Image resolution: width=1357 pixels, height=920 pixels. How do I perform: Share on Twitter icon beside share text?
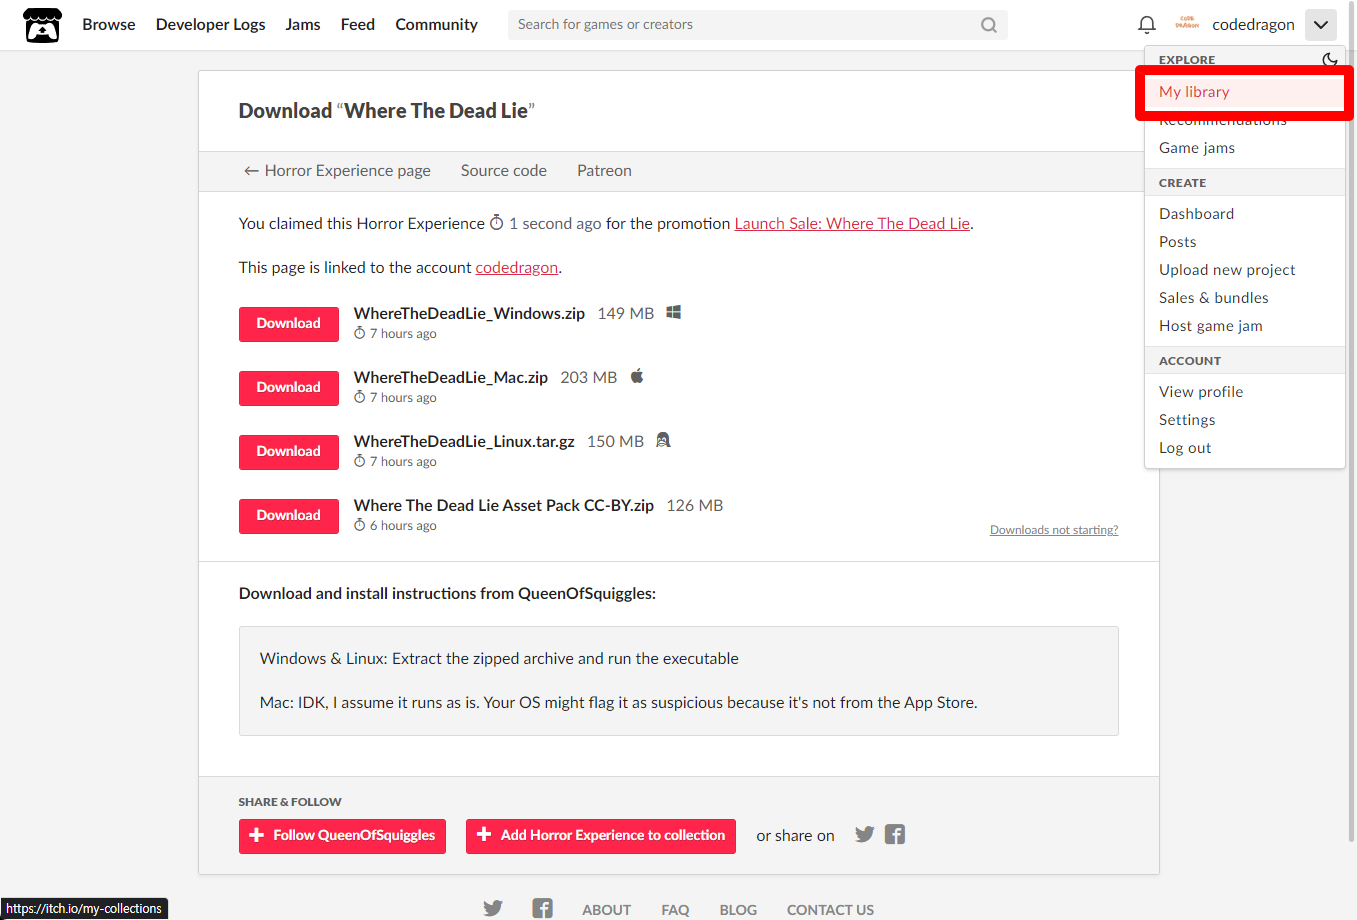(865, 834)
